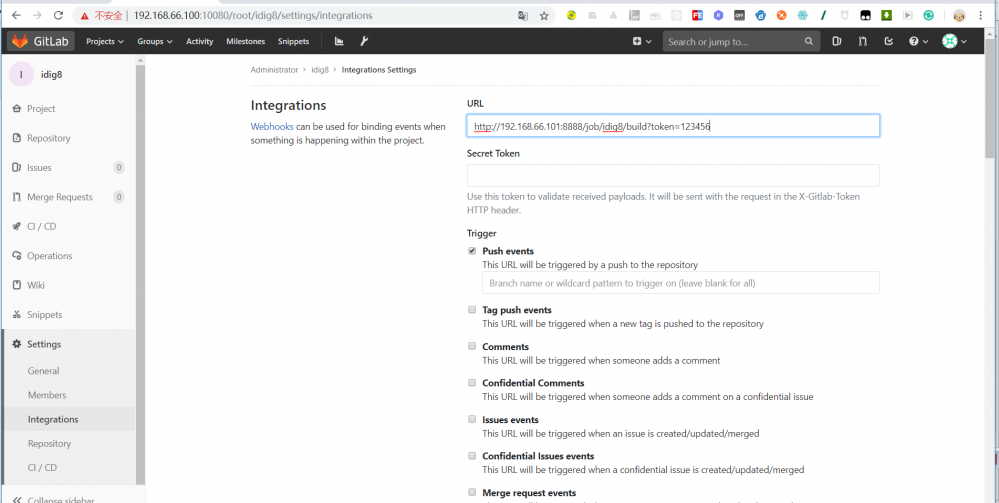Open the issues icon in top navbar
Image resolution: width=999 pixels, height=503 pixels.
tap(837, 41)
